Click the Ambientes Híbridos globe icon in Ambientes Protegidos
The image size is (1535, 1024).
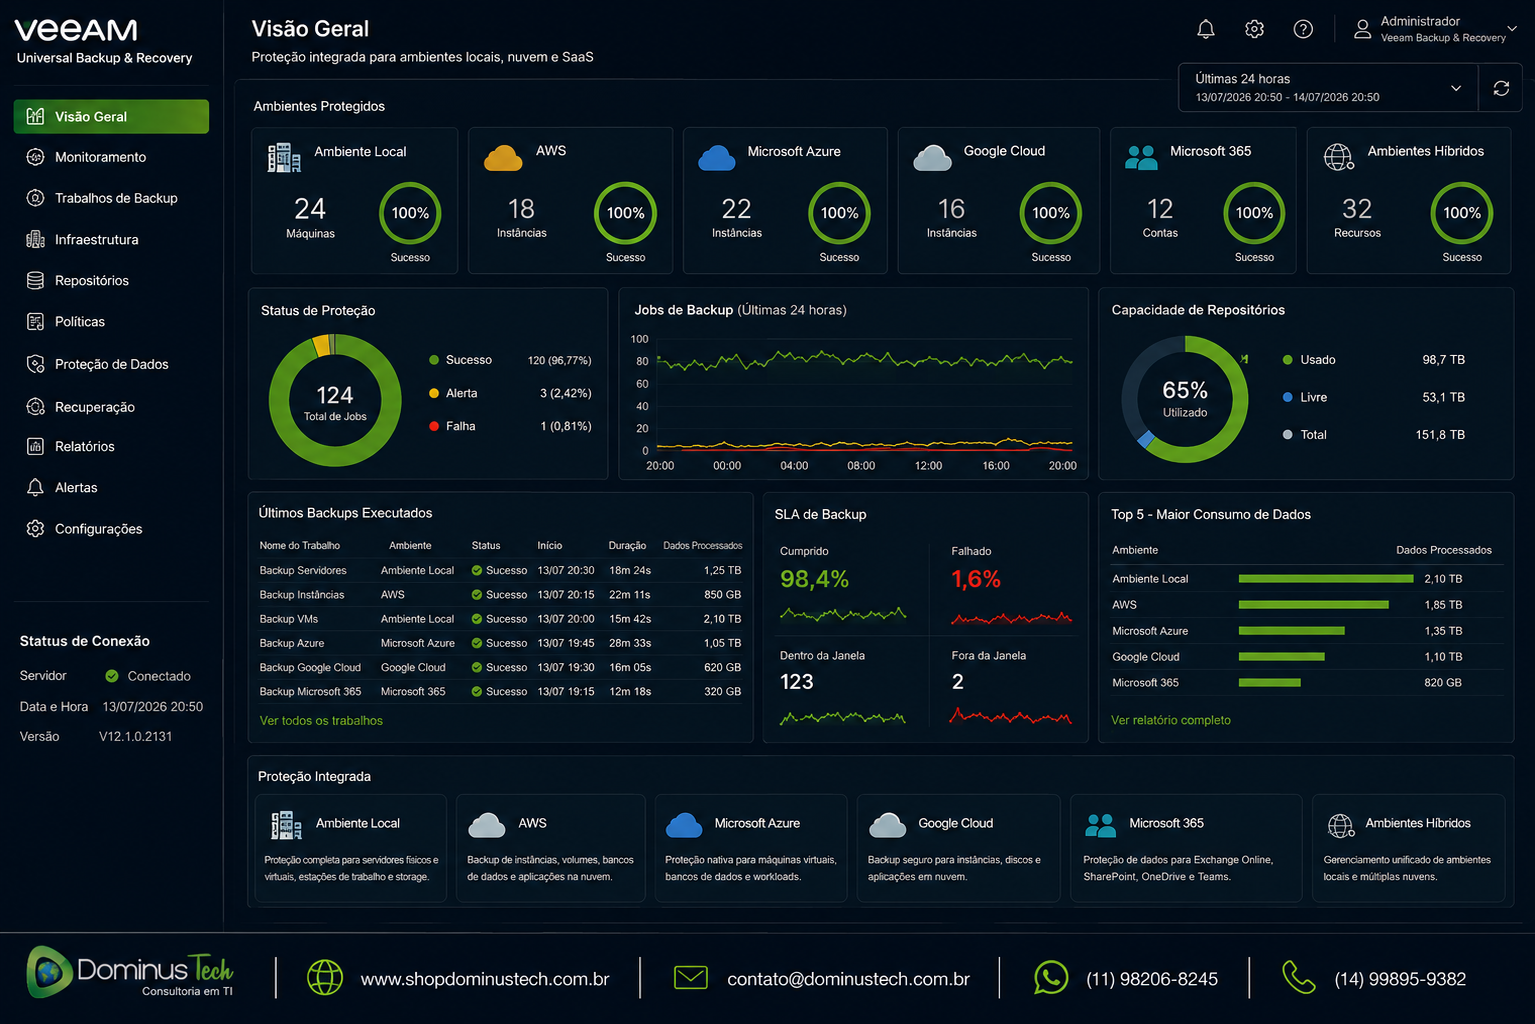click(x=1339, y=157)
